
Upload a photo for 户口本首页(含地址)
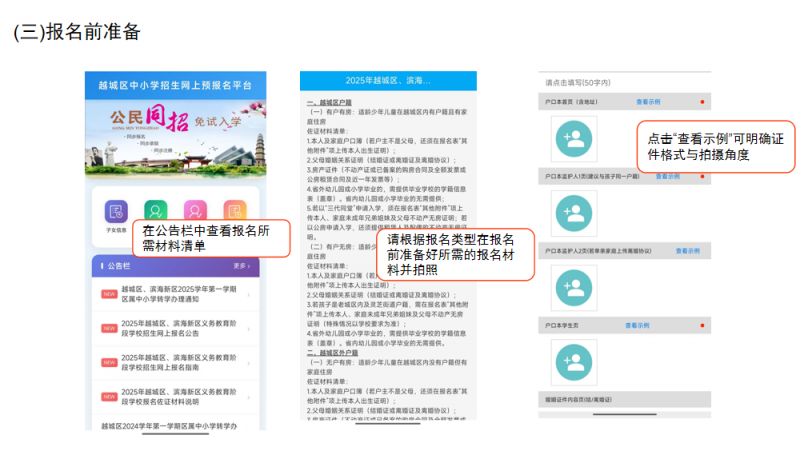point(574,139)
